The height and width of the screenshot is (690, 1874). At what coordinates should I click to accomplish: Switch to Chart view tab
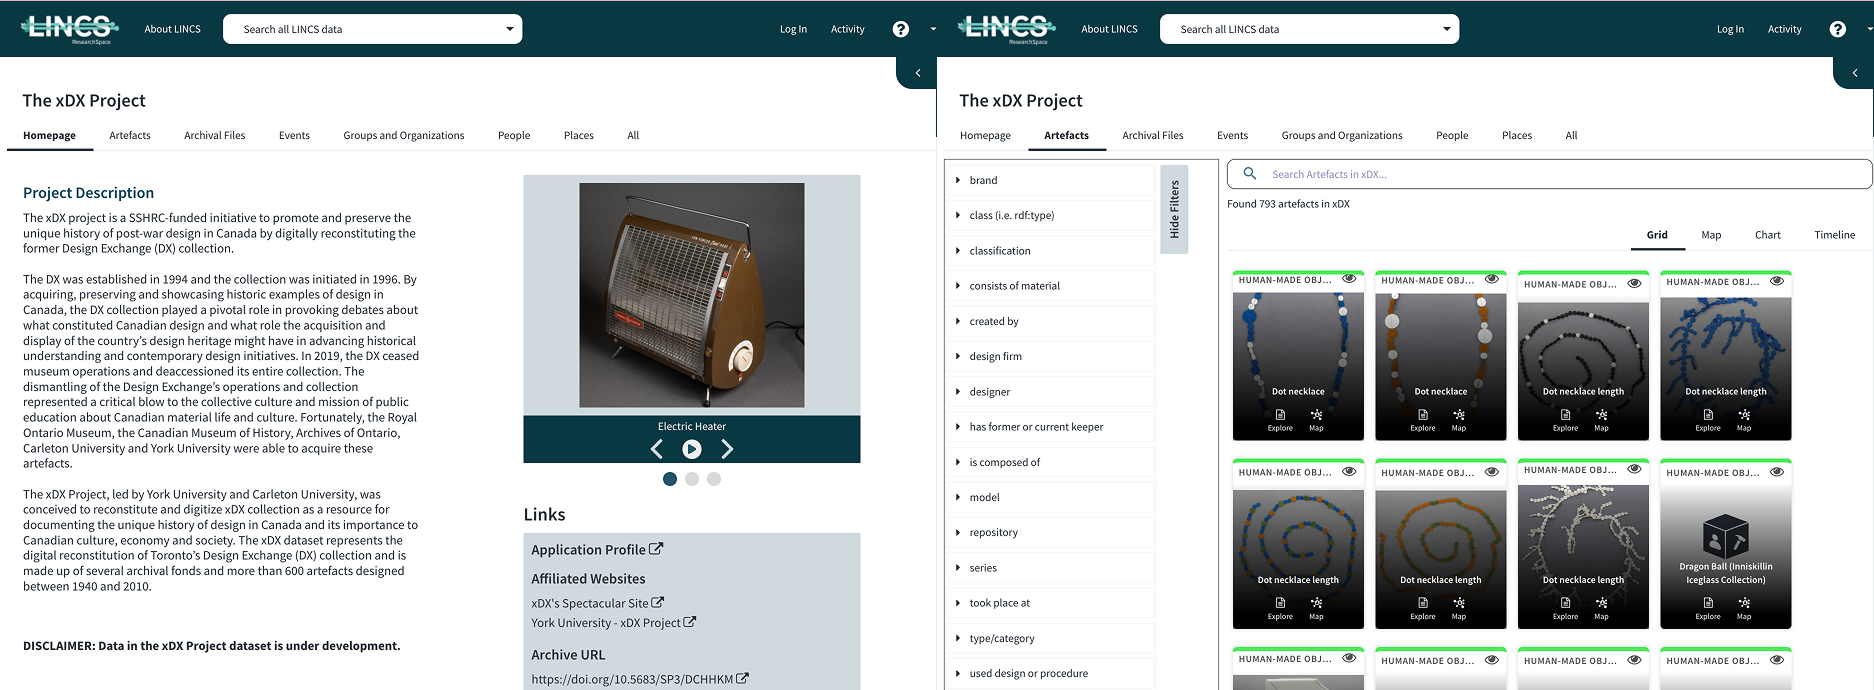click(1767, 235)
